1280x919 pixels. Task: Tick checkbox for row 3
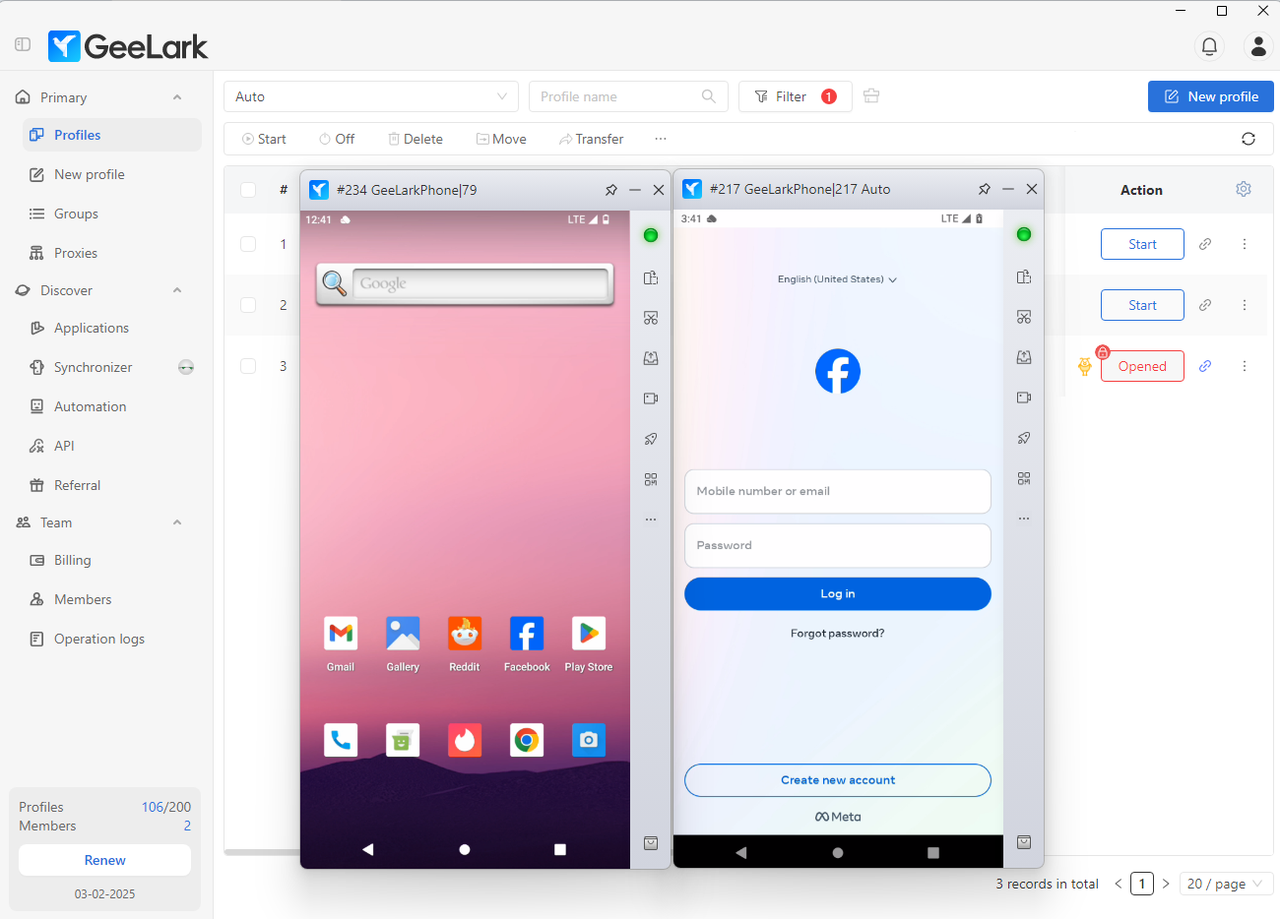(248, 366)
